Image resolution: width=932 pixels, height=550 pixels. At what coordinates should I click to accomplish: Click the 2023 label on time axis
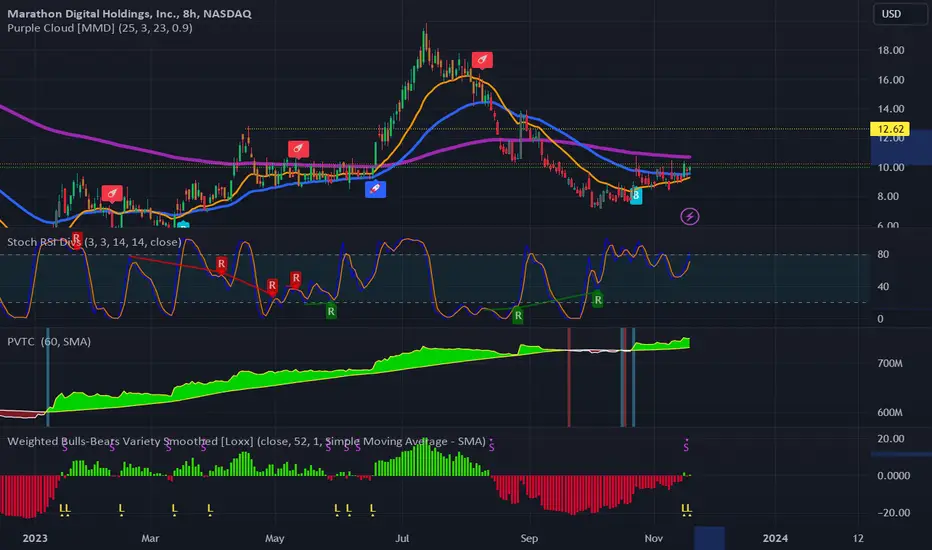click(x=35, y=538)
